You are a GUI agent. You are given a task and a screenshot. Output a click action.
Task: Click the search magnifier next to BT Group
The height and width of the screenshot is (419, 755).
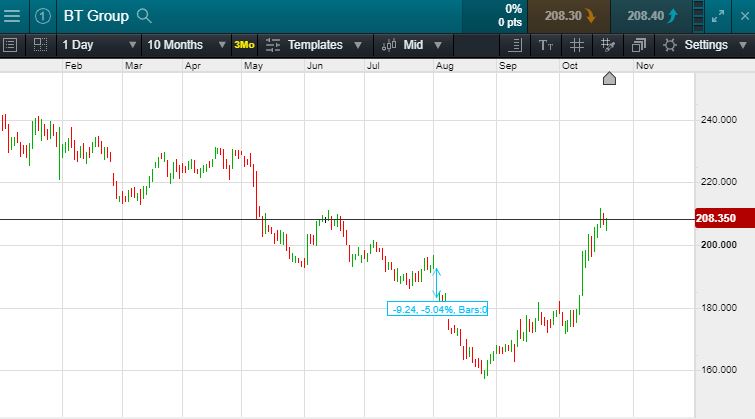[144, 16]
